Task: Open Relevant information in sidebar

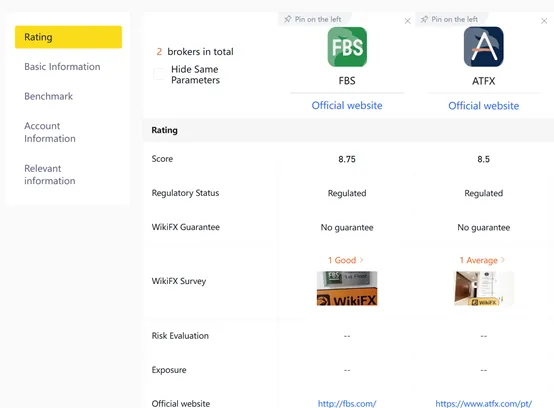Action: point(50,175)
